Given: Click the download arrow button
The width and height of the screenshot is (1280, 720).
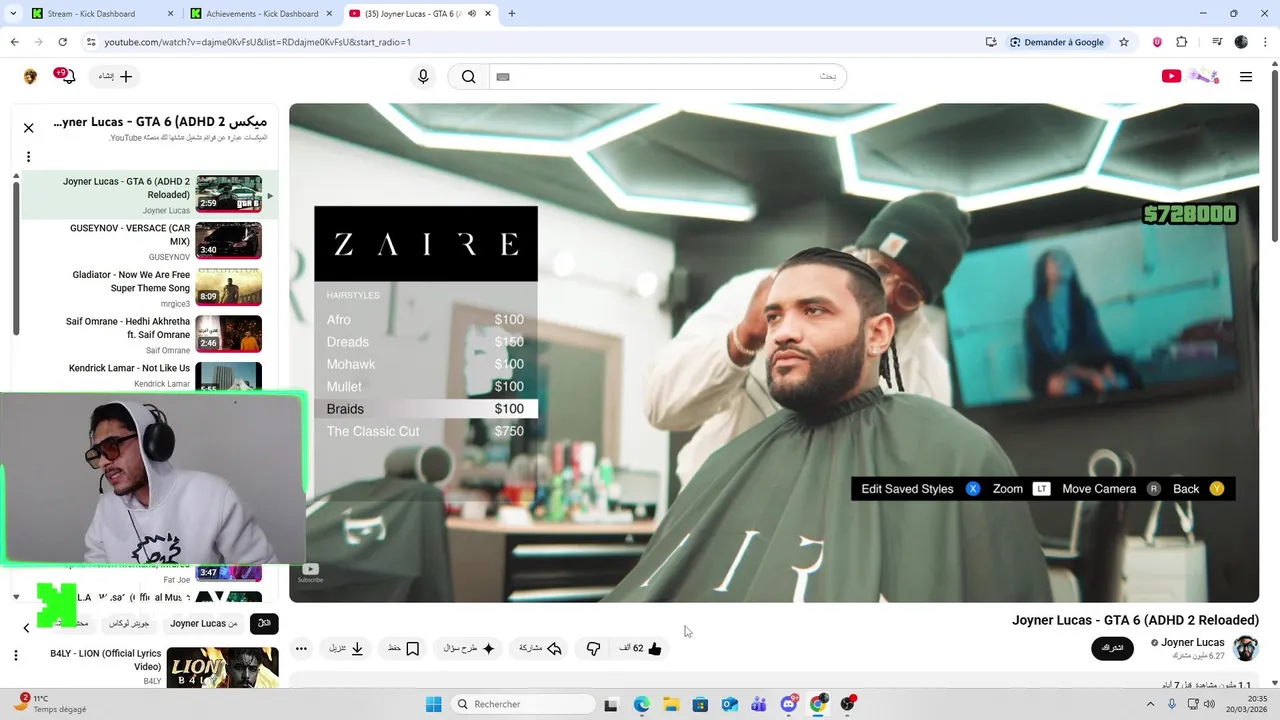Looking at the screenshot, I should pos(346,648).
